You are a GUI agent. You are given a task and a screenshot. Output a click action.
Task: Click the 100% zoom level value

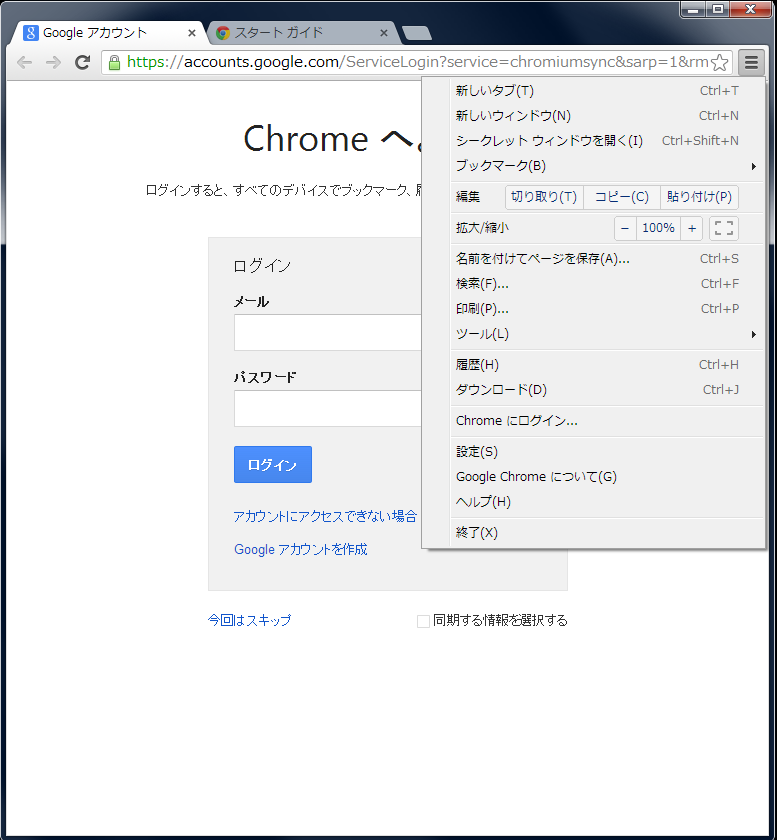[659, 228]
